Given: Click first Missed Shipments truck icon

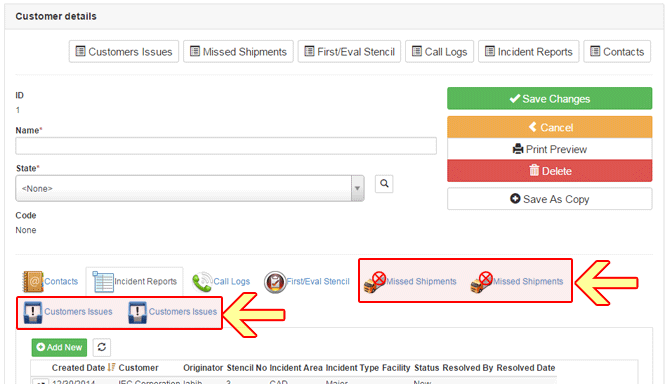Looking at the screenshot, I should coord(375,282).
